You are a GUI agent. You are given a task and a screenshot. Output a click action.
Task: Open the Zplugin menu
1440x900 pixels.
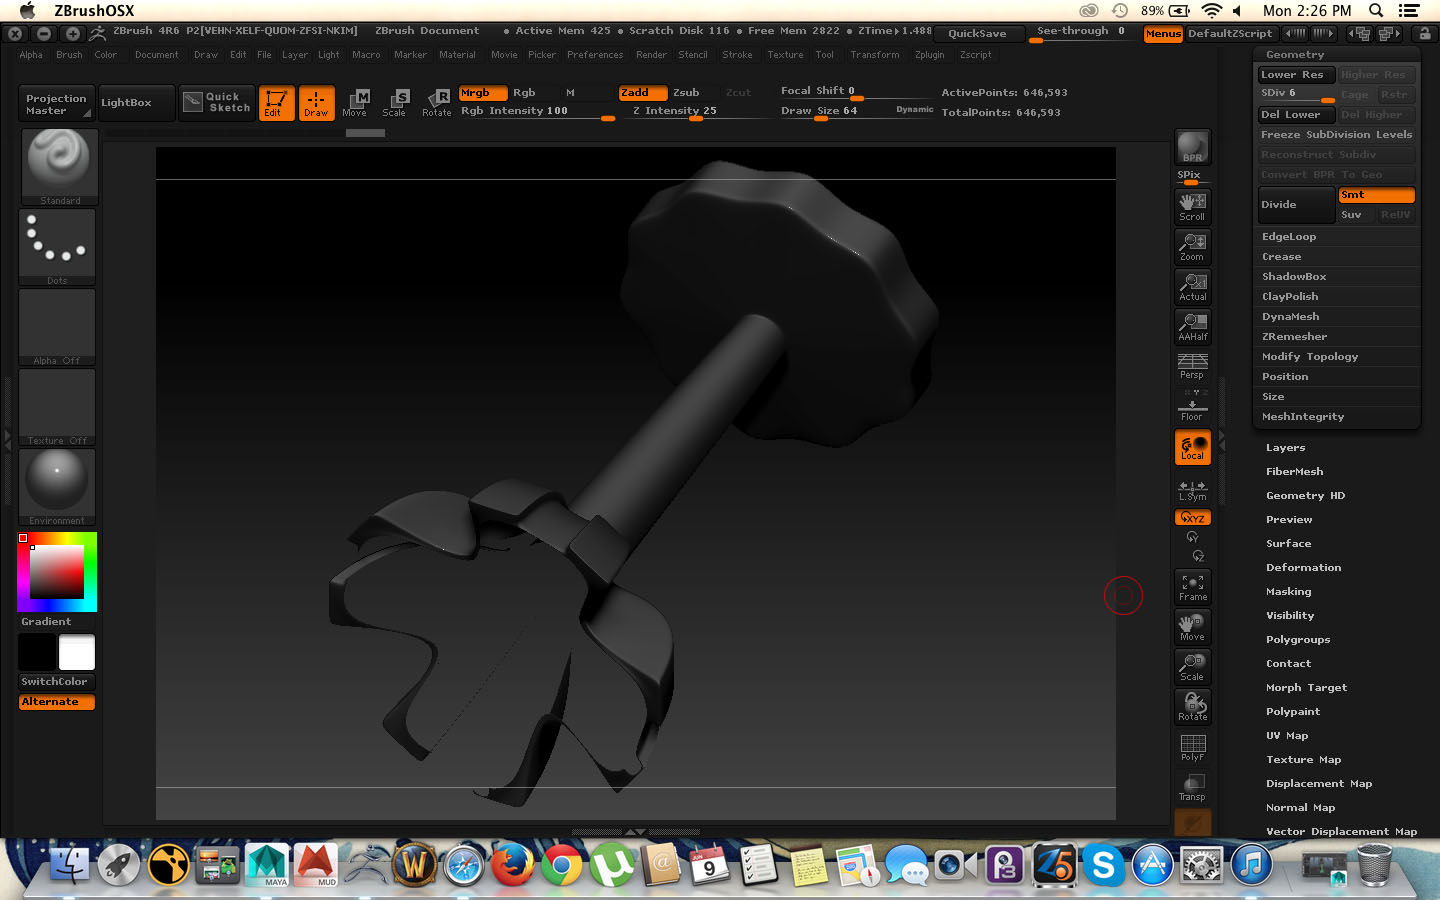point(929,55)
